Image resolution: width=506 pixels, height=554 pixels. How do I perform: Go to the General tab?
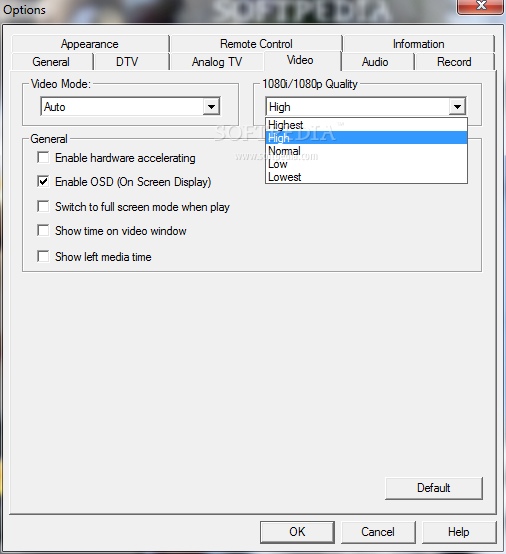point(51,62)
